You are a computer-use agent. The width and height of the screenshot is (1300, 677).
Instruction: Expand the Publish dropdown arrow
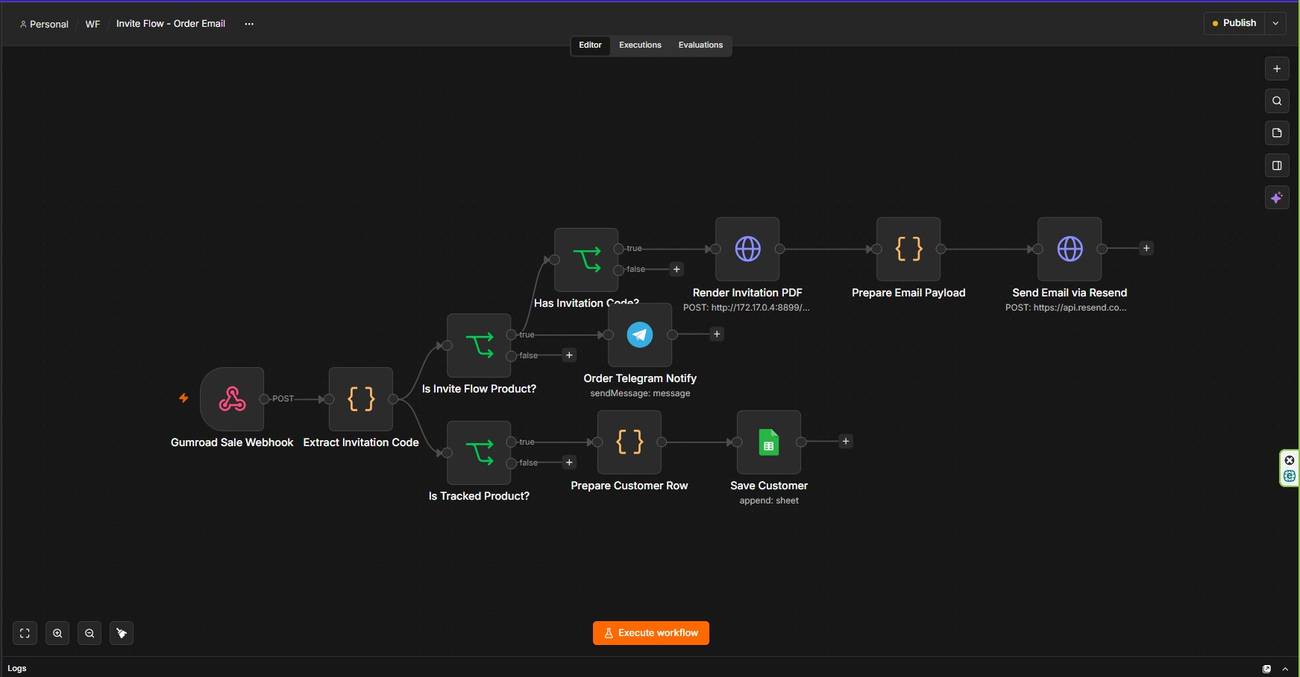pos(1275,23)
